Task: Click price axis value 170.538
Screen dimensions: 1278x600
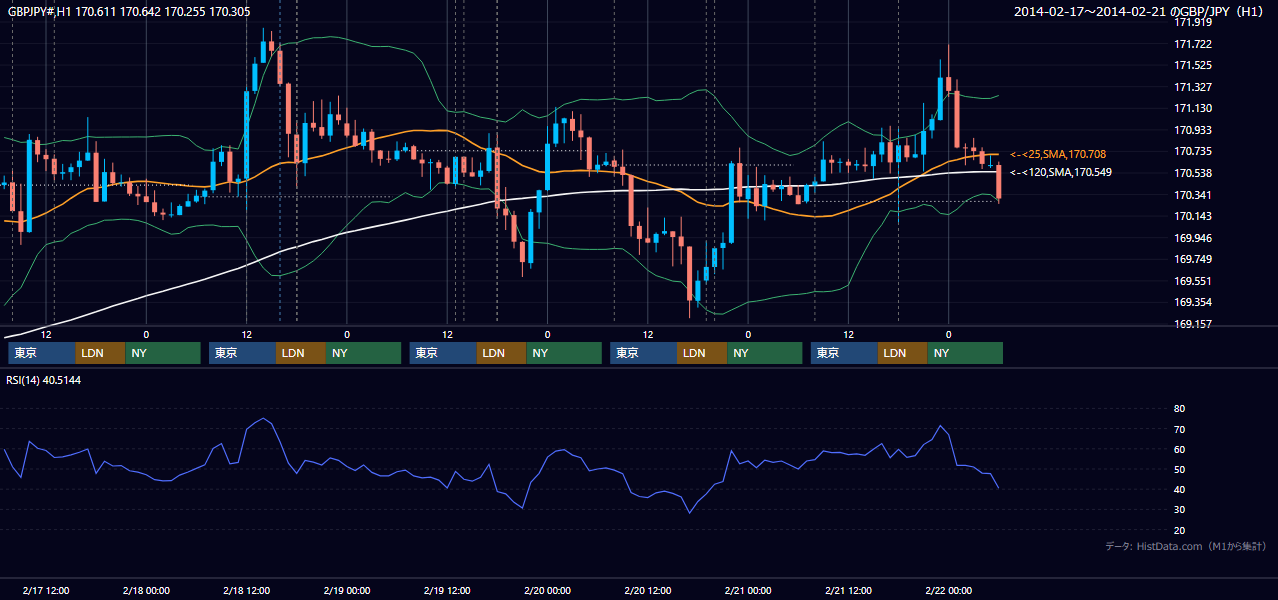Action: (x=1193, y=173)
